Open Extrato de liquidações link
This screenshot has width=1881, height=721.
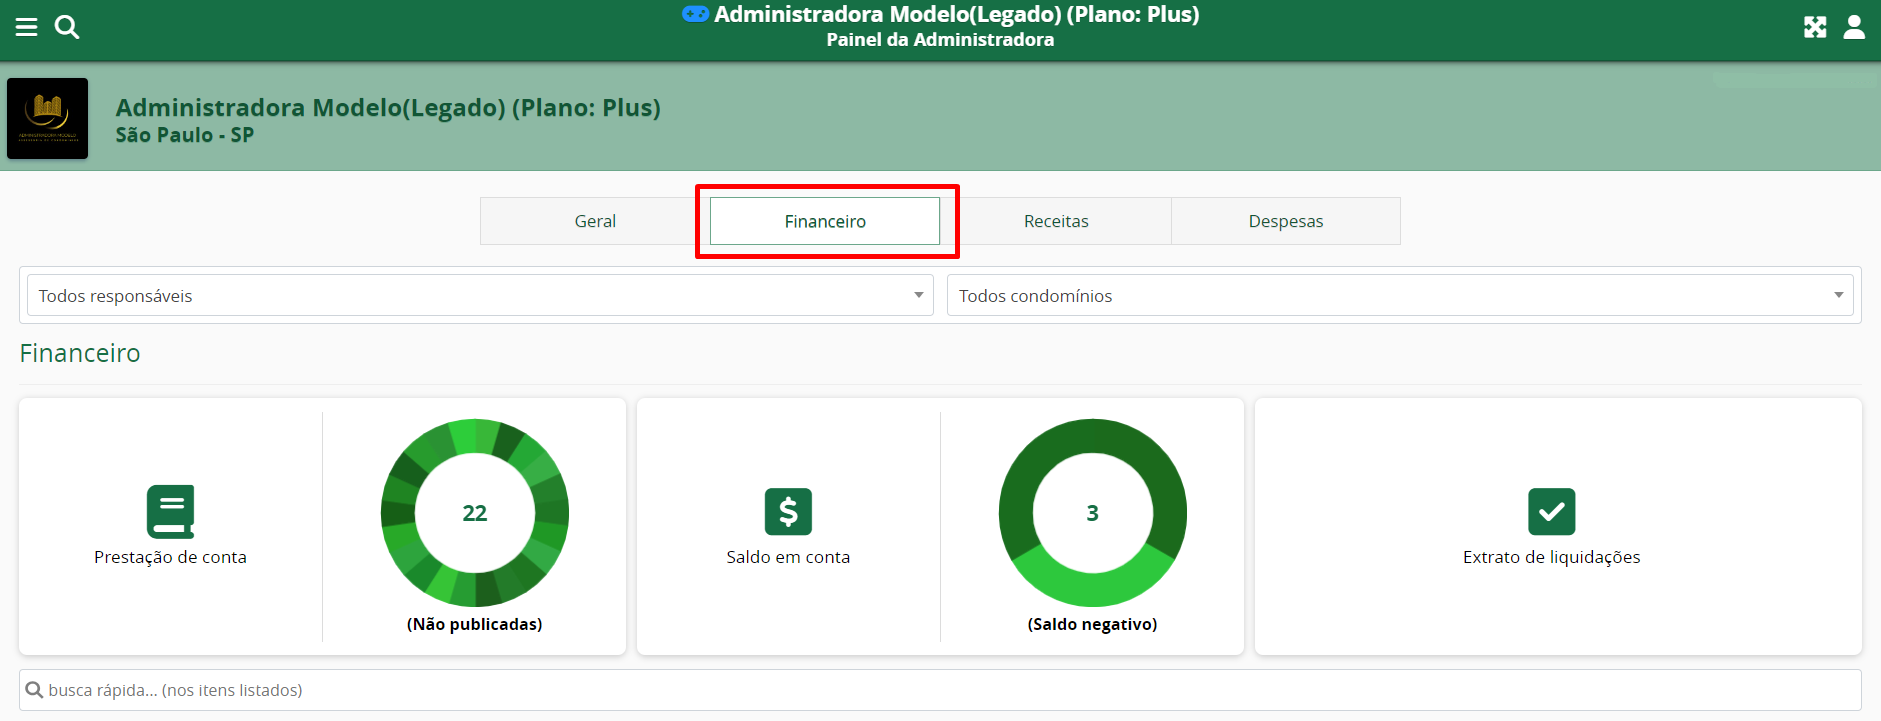[1552, 557]
